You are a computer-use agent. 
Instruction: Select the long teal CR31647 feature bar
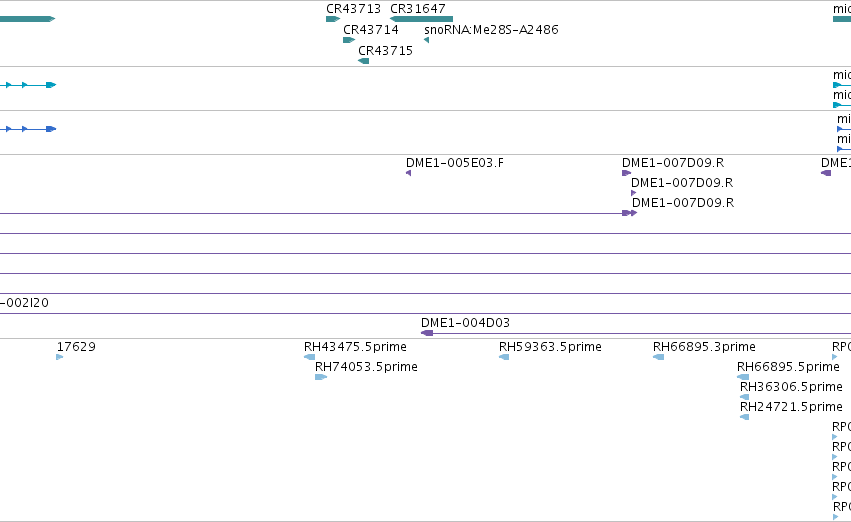pyautogui.click(x=421, y=19)
